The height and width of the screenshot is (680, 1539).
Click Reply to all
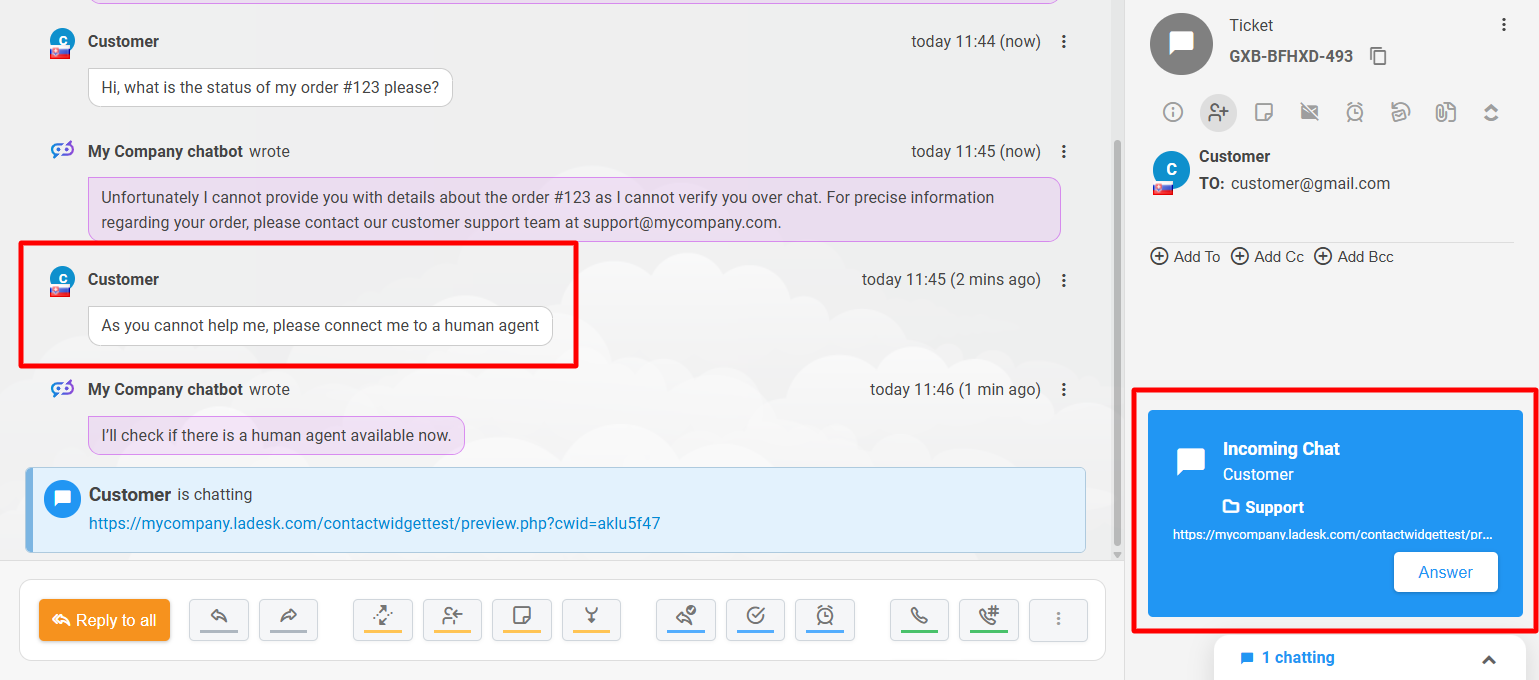[x=104, y=620]
